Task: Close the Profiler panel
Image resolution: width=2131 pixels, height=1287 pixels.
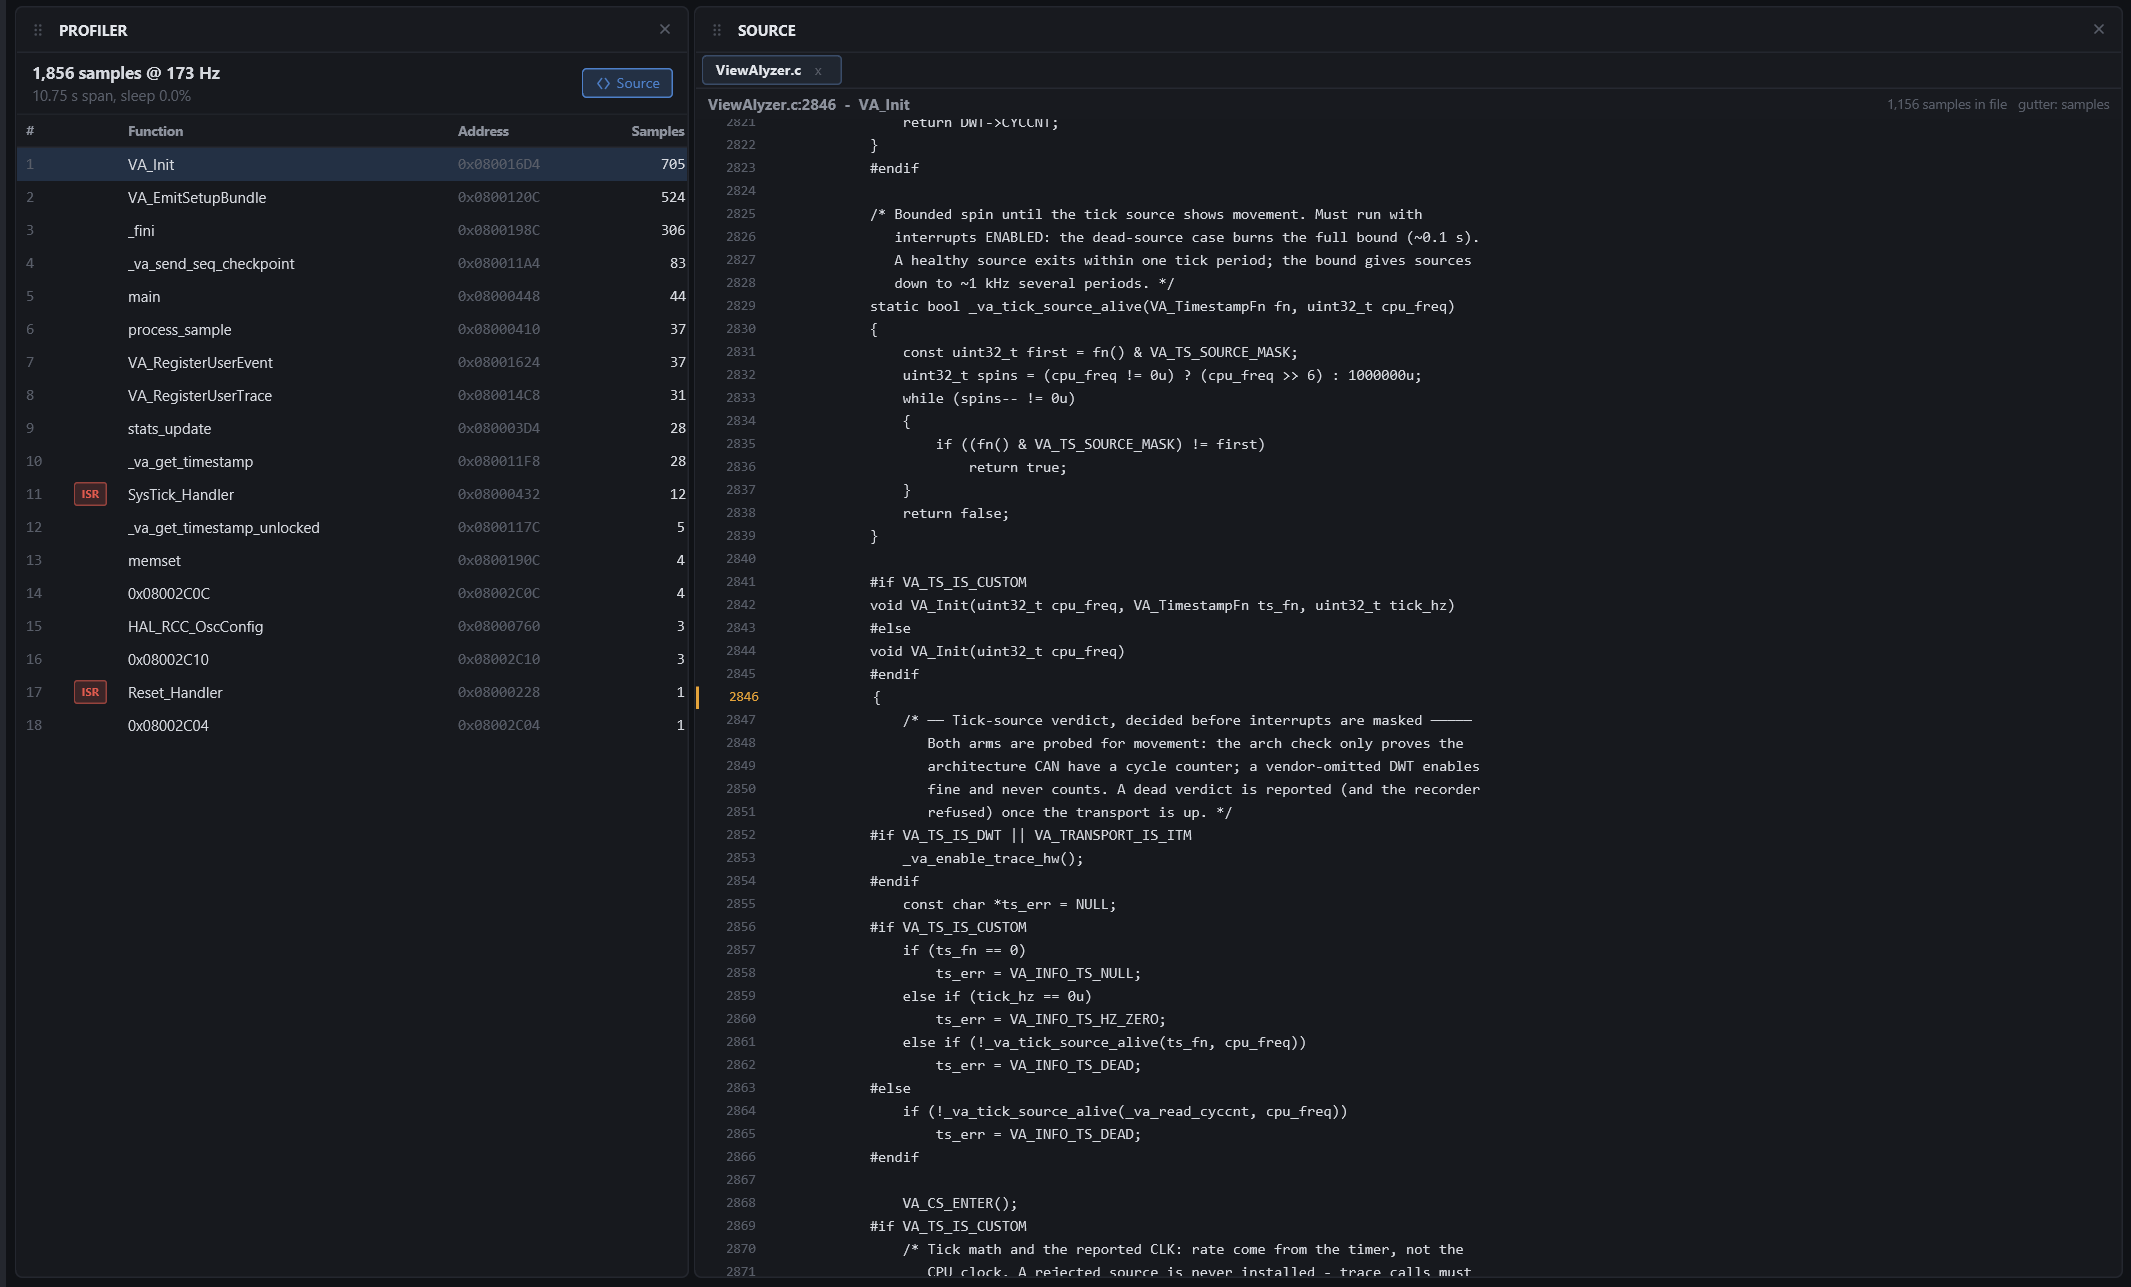Action: click(665, 30)
